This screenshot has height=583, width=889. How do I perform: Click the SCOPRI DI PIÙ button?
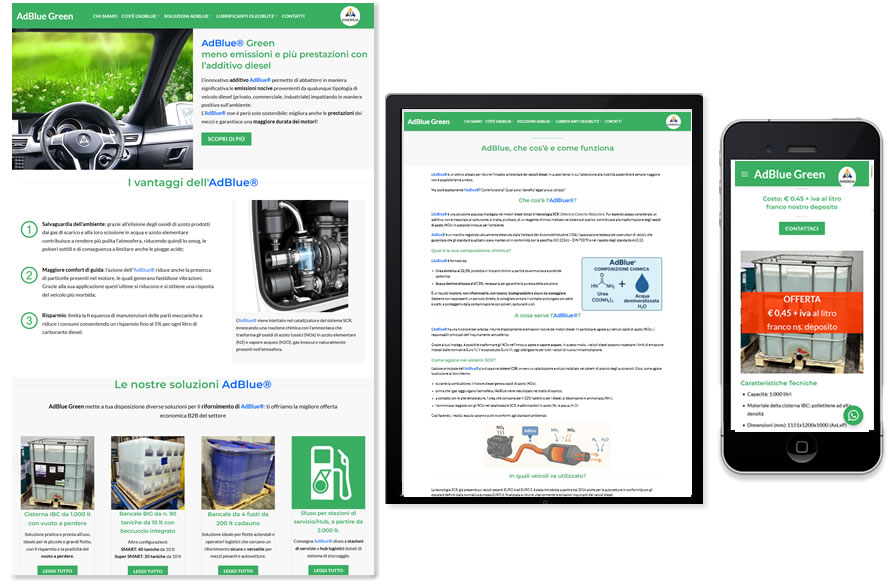(x=226, y=139)
